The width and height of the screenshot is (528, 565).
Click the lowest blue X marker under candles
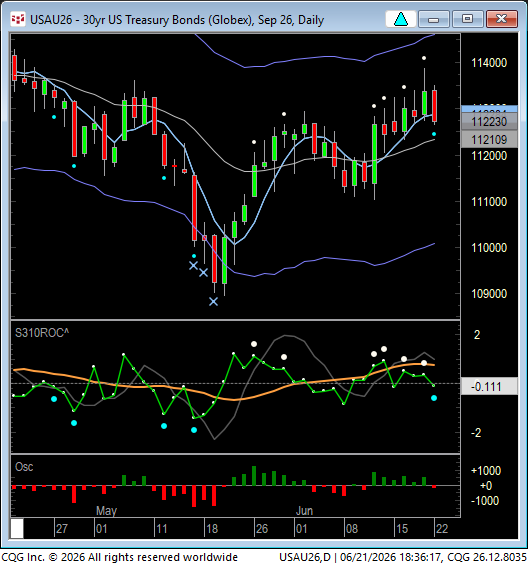[x=213, y=302]
